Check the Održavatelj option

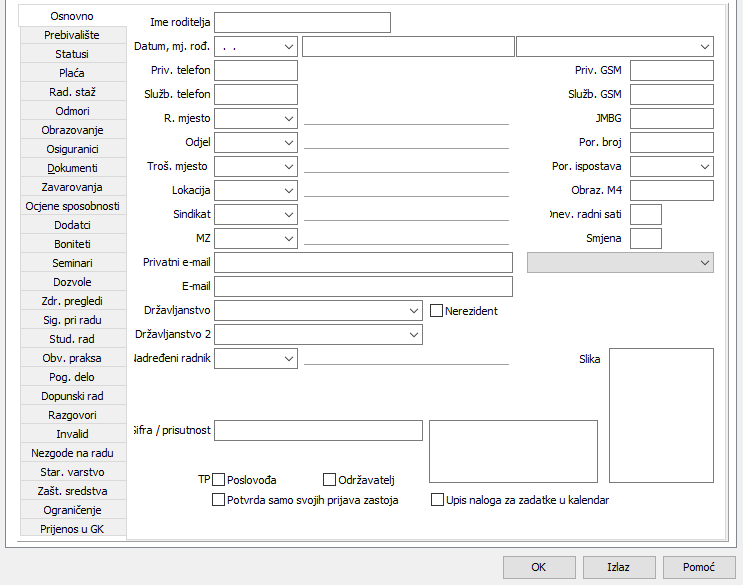pos(330,480)
